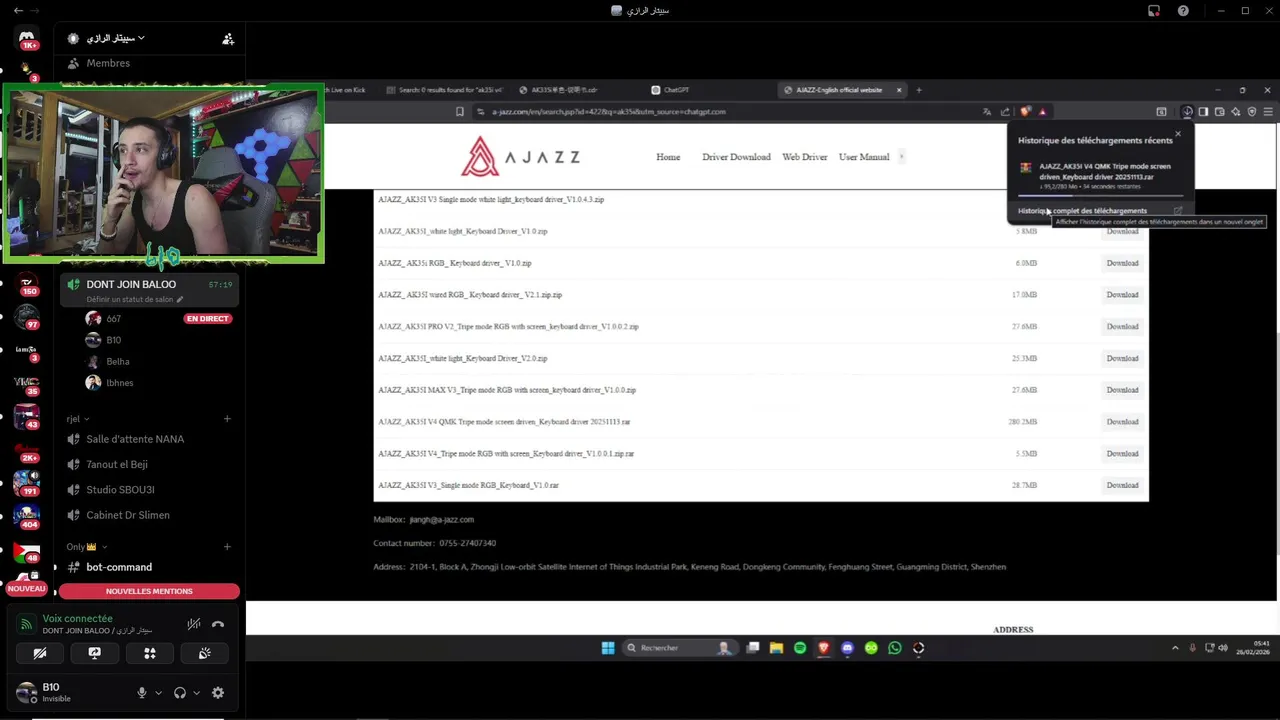Download AJAZZ_AK35I MAX V3 Tripe mode driver zip
The height and width of the screenshot is (720, 1280).
(x=1122, y=390)
